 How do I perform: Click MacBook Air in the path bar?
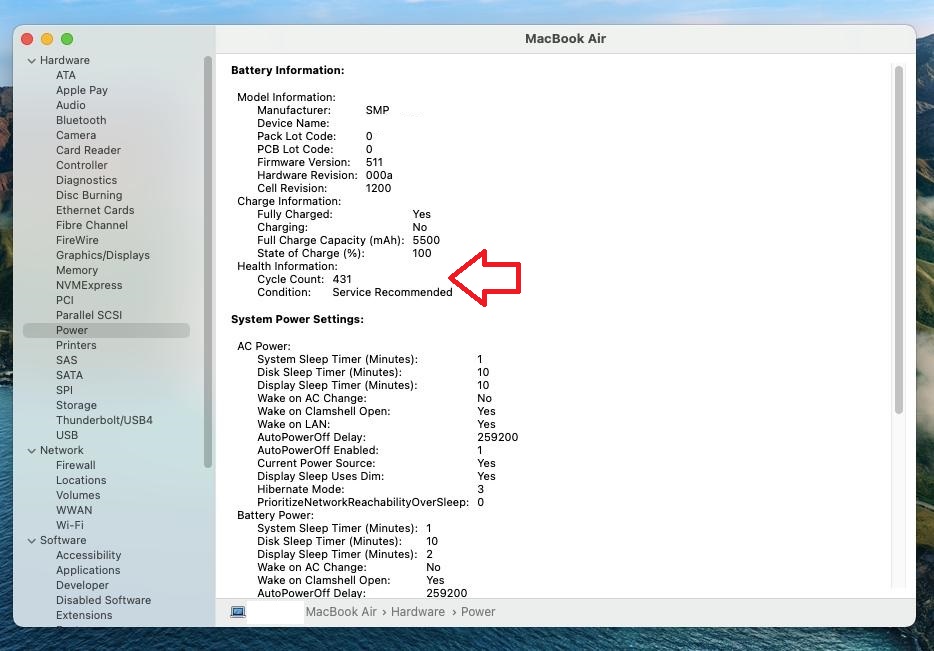coord(341,612)
